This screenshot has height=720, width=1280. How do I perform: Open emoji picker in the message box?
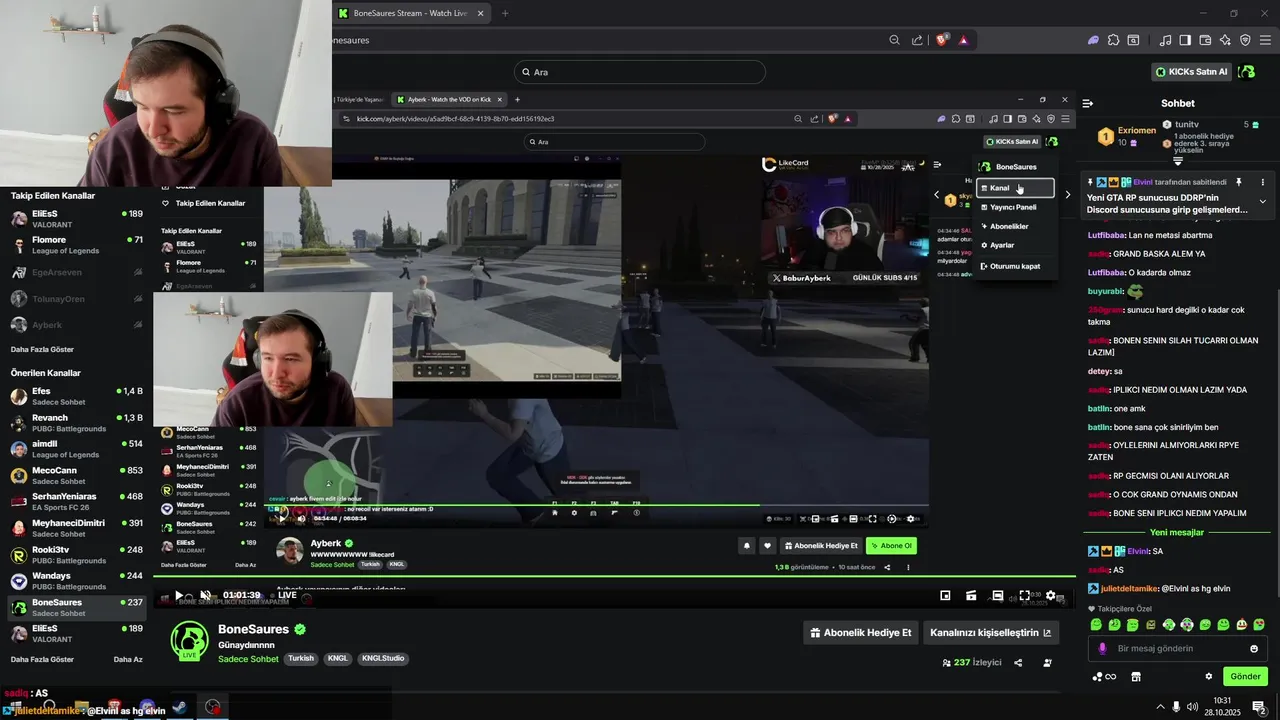tap(1254, 648)
